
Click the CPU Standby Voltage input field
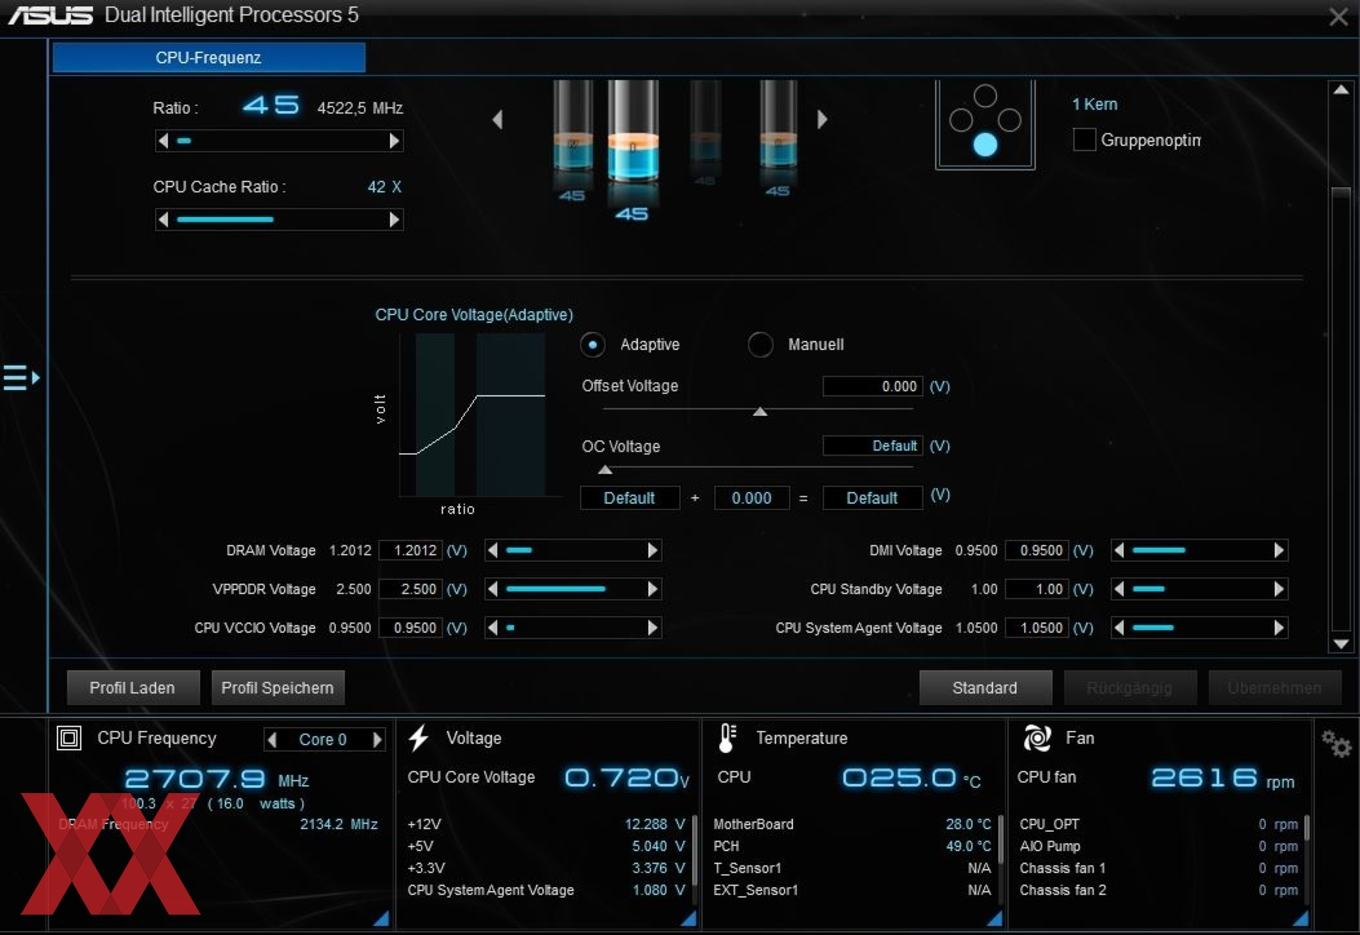pos(1037,589)
